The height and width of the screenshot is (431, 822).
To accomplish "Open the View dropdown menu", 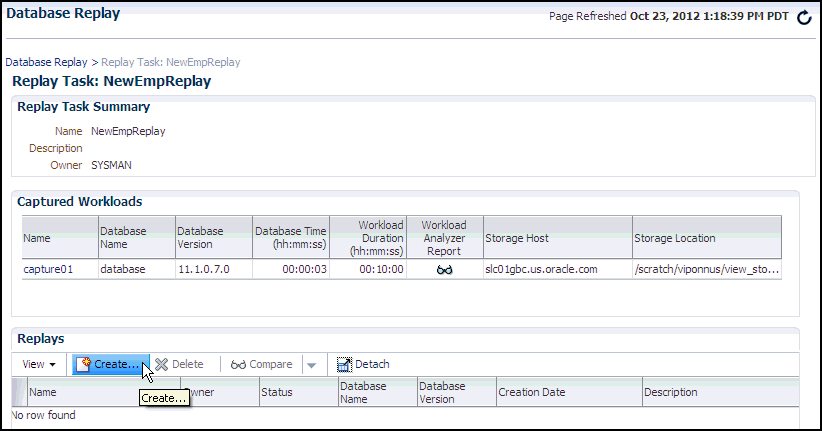I will tap(39, 364).
